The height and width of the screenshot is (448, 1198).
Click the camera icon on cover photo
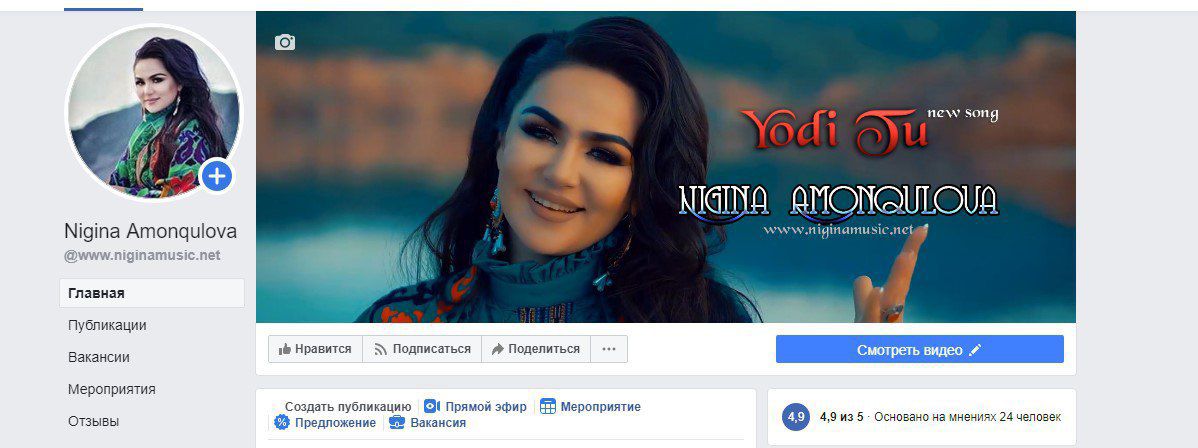click(285, 42)
